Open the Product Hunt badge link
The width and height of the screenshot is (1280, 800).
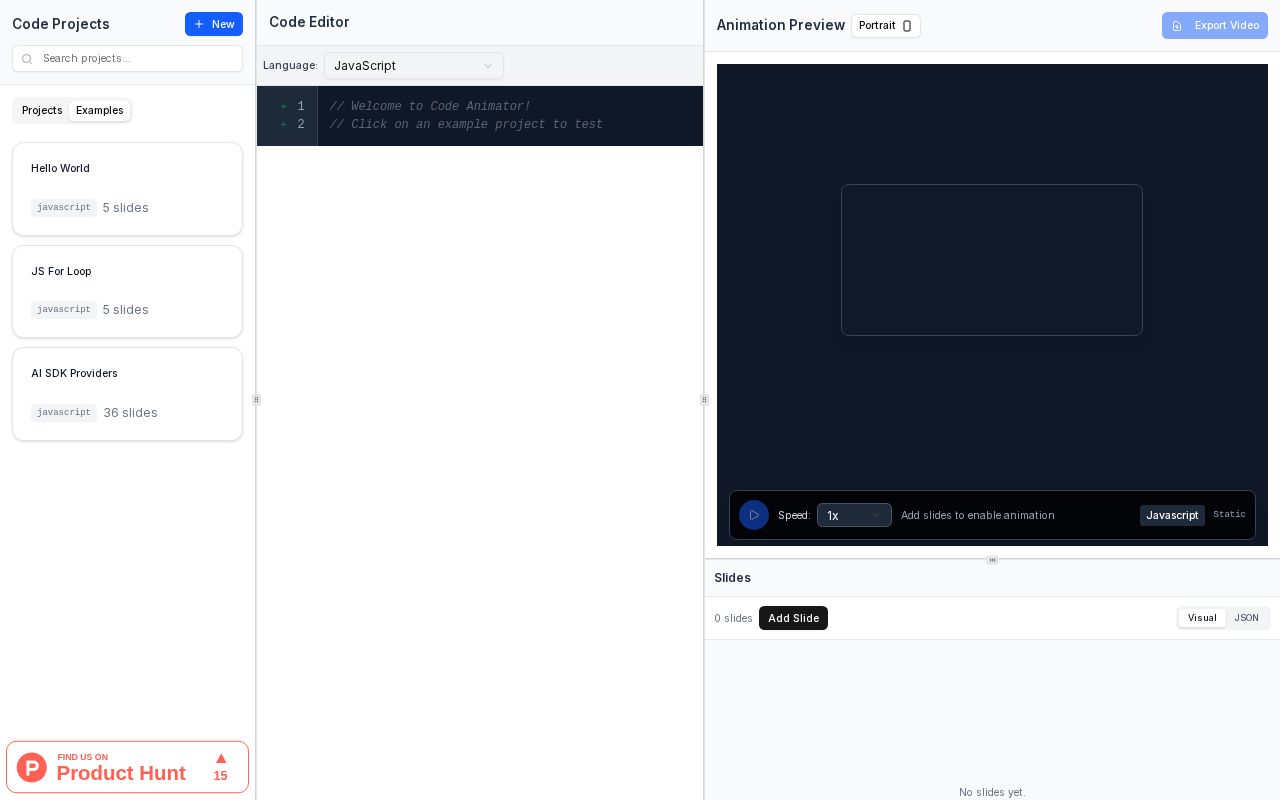pos(127,767)
